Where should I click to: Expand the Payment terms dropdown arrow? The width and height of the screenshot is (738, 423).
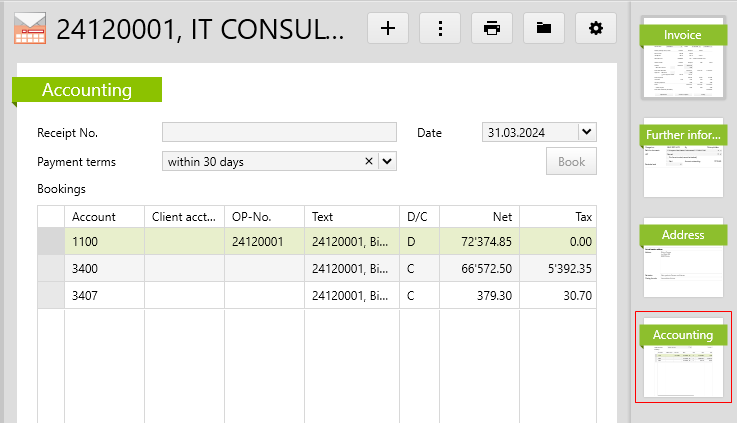388,160
